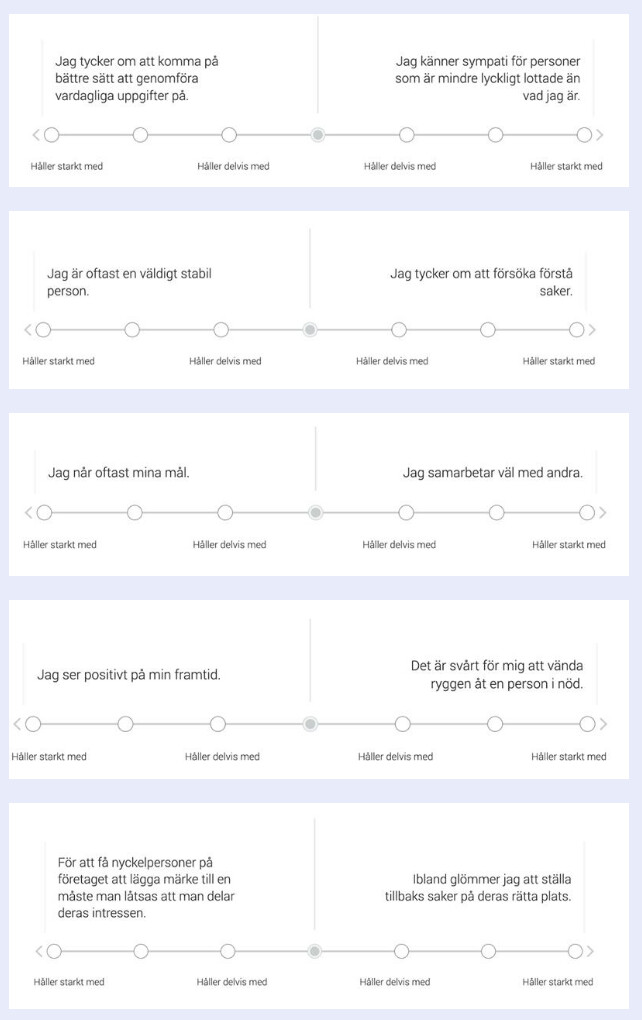Click left chevron on 'Jag ser positivt på min framtid' scale
The image size is (642, 1020).
click(x=17, y=724)
